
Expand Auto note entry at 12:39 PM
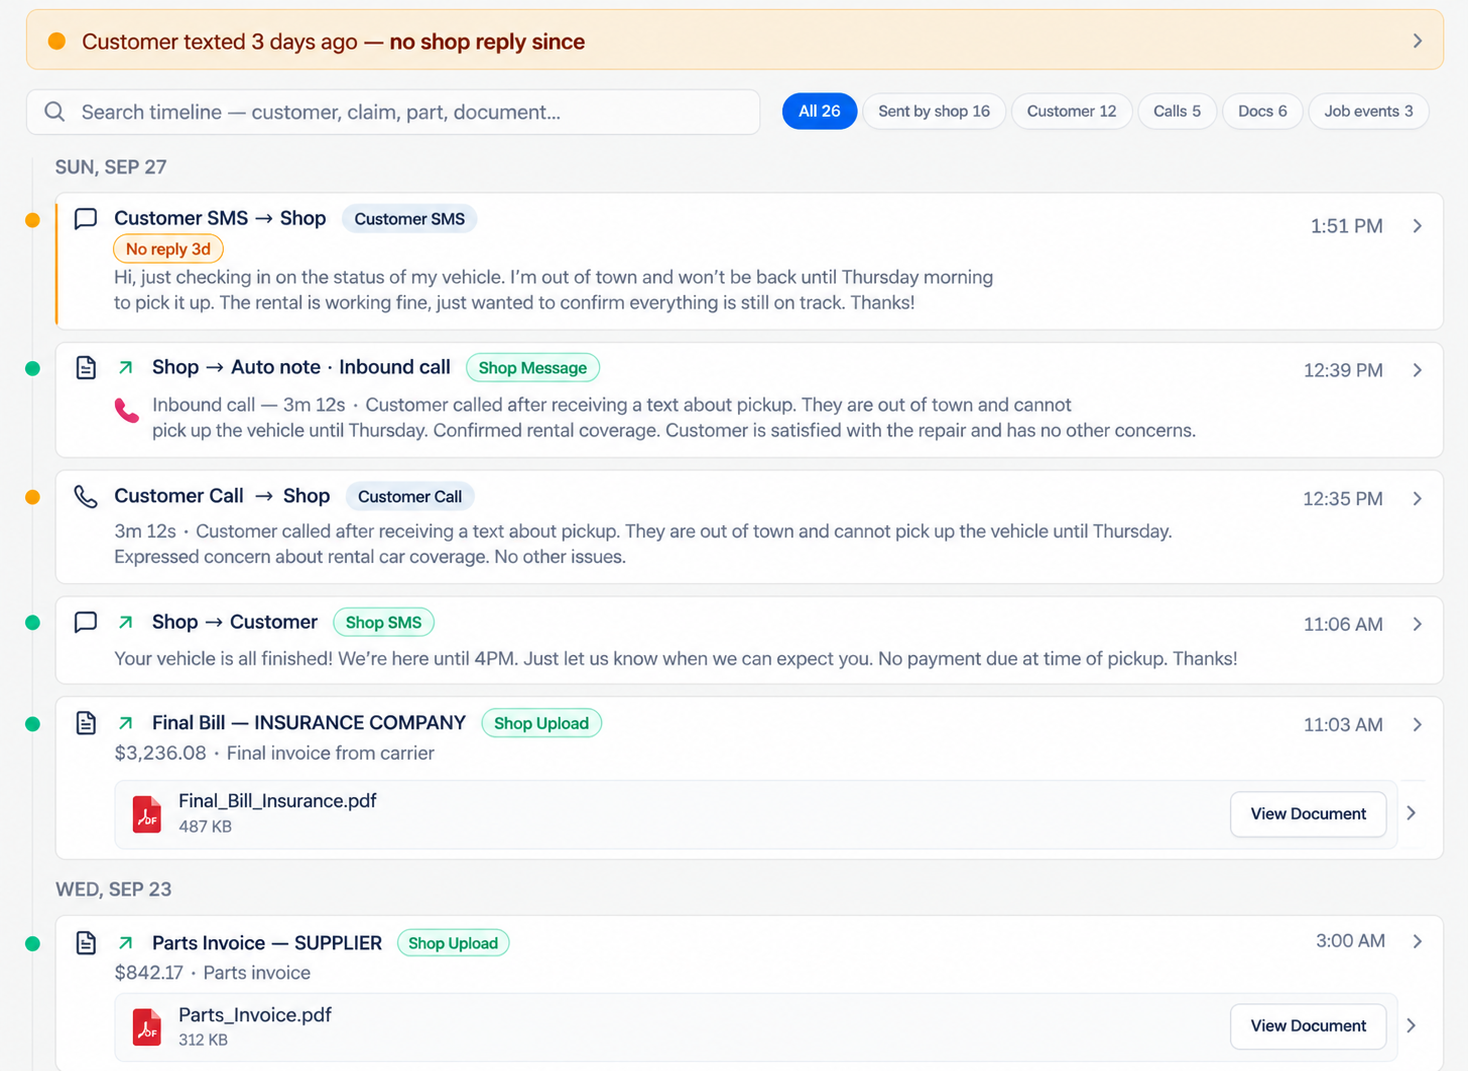[x=1417, y=370]
